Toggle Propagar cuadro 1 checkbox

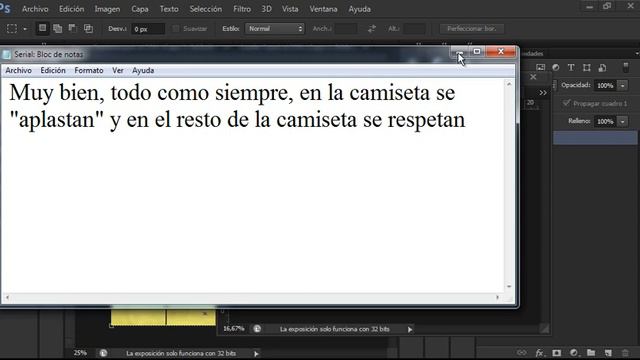[x=567, y=103]
